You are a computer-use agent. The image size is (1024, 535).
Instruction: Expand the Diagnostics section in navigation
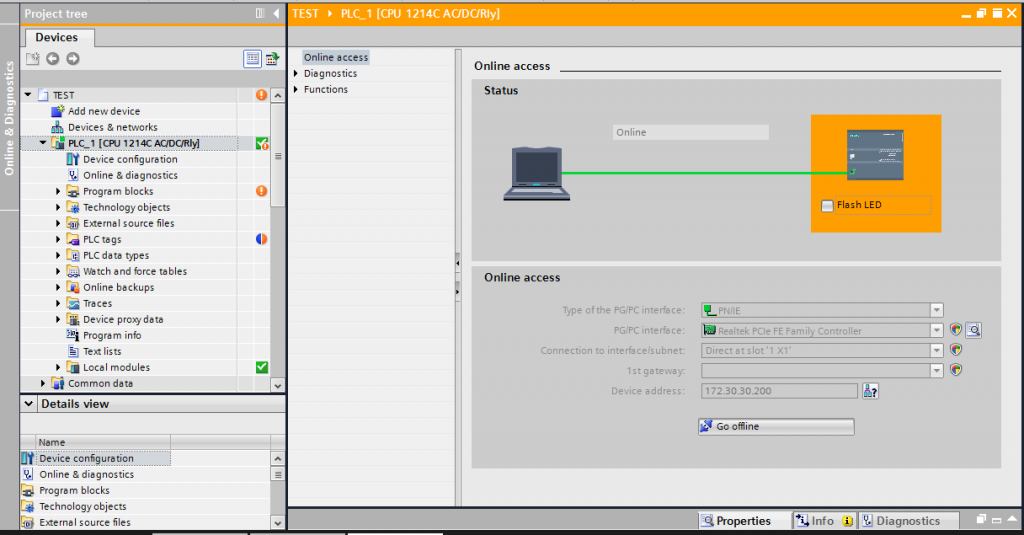pos(296,73)
